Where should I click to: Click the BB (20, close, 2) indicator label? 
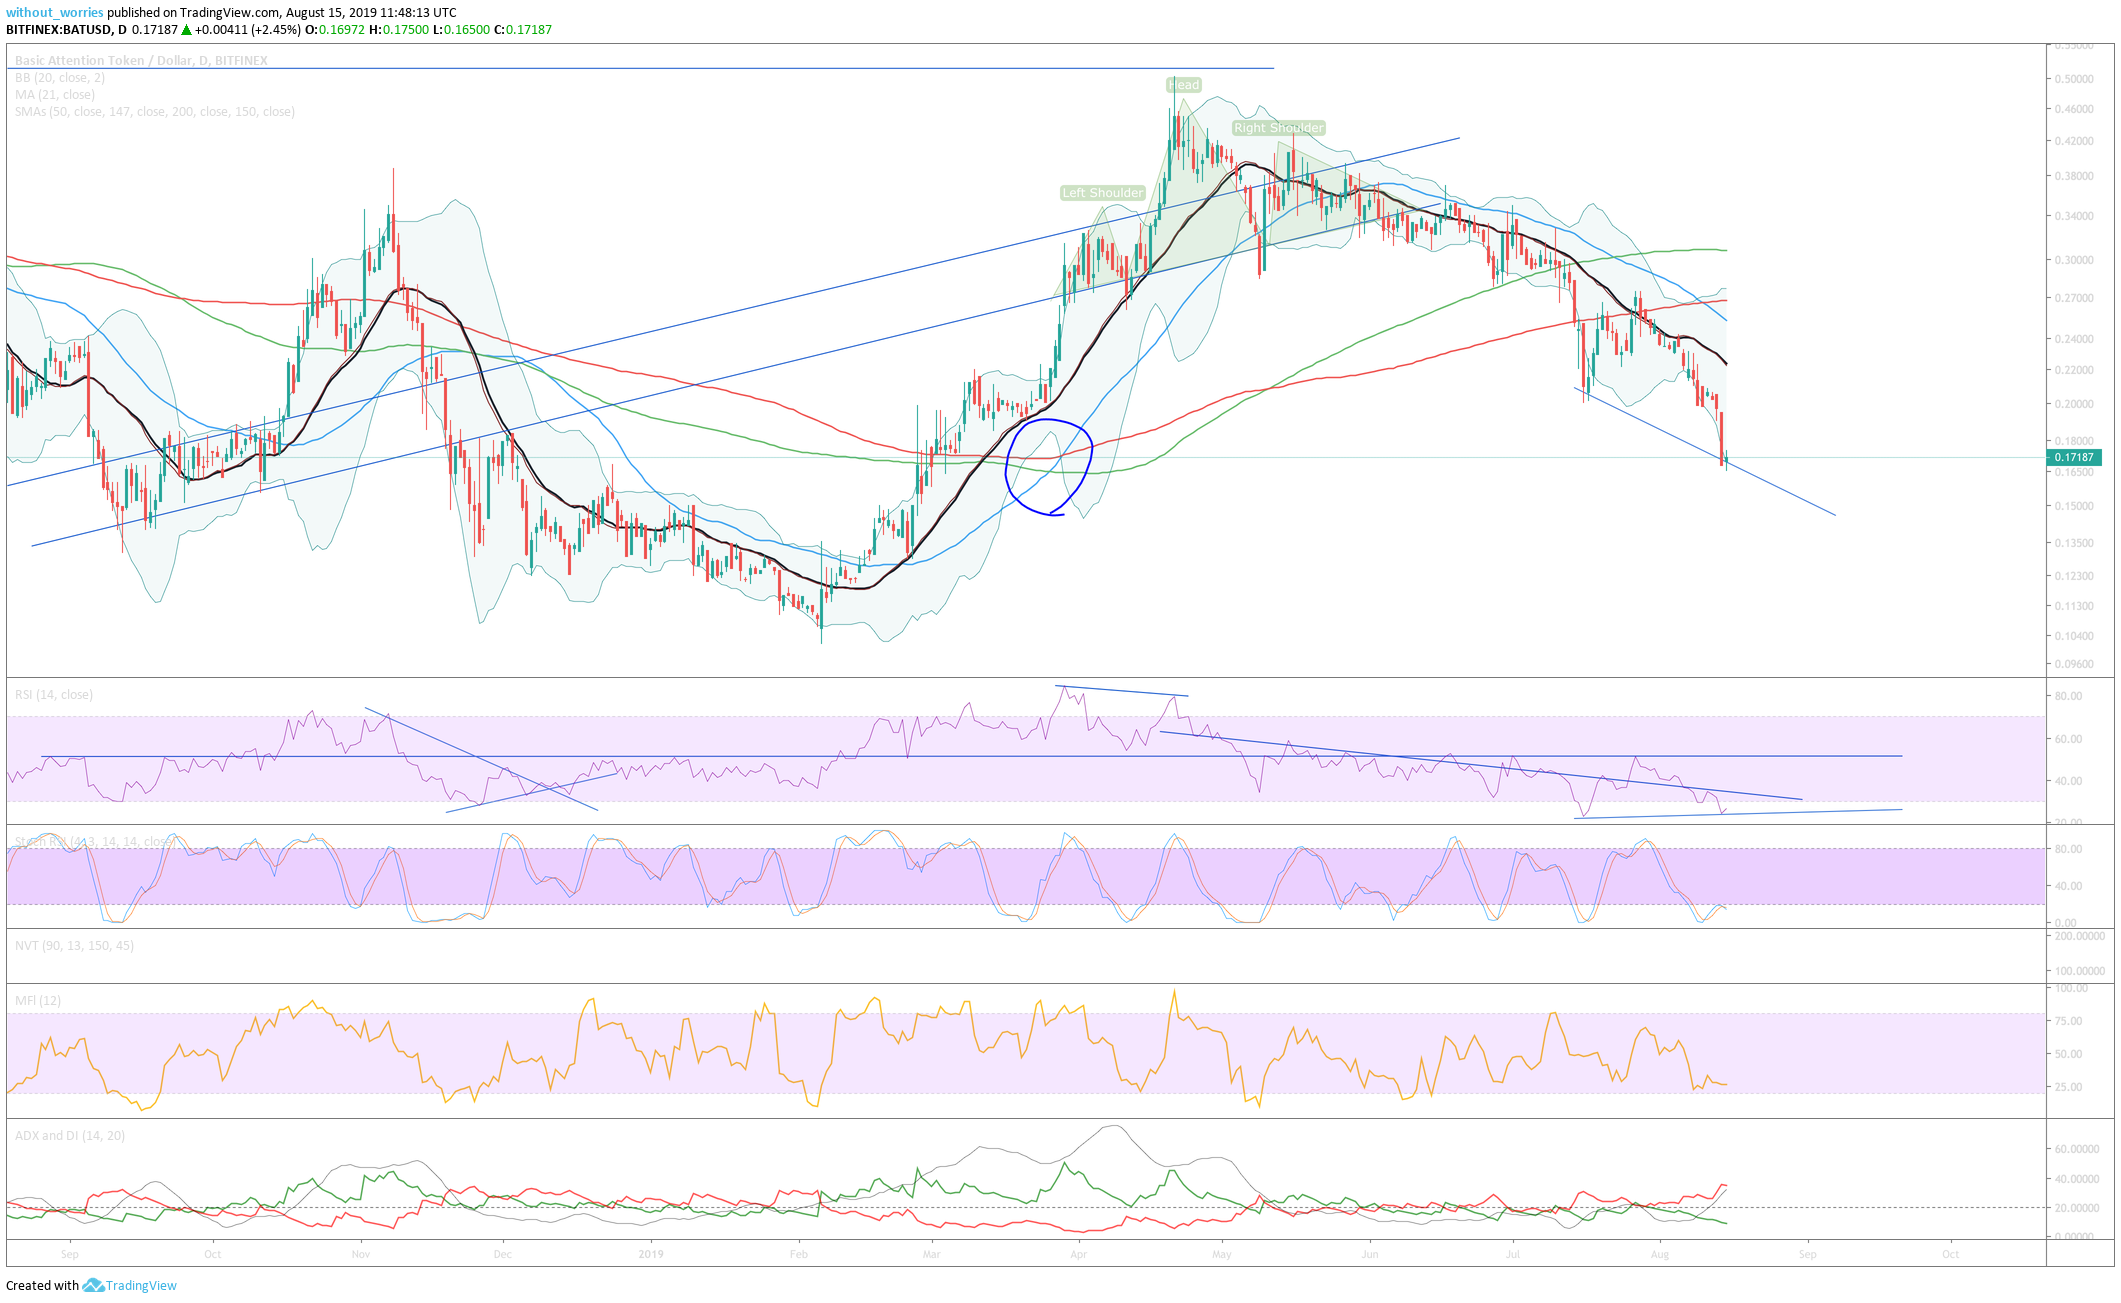pos(60,78)
